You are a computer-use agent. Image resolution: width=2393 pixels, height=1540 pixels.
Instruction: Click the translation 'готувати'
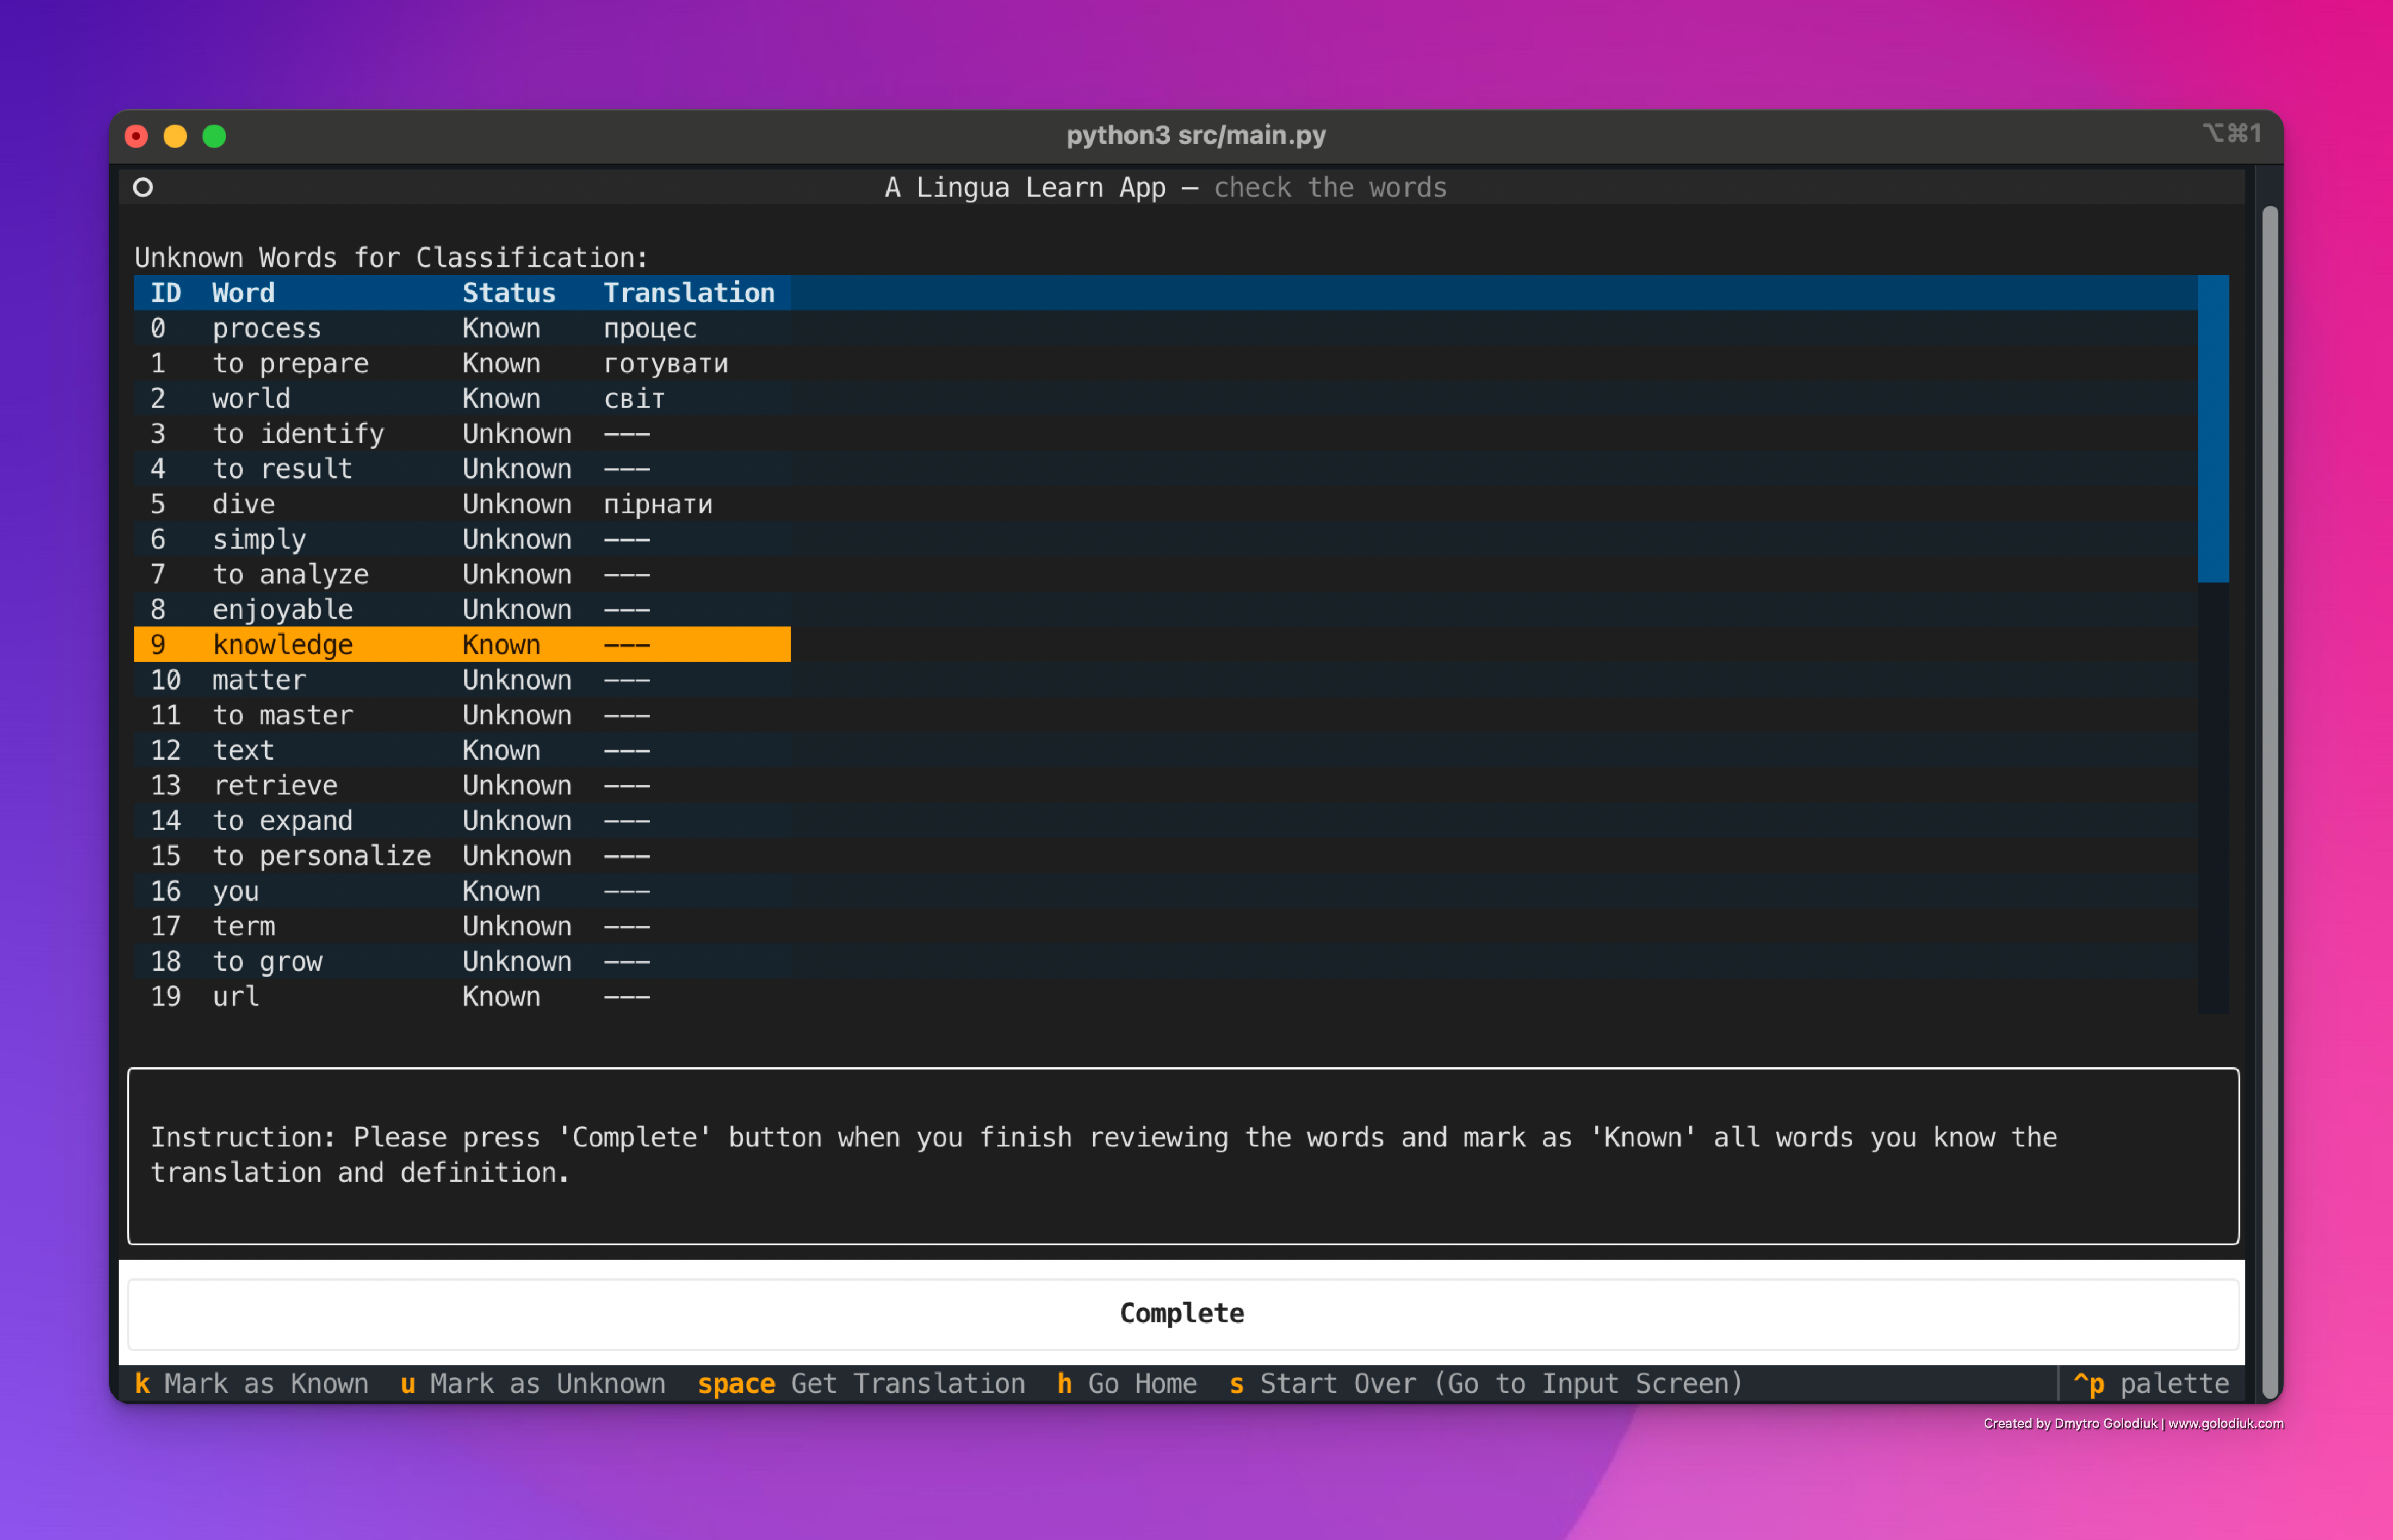coord(666,364)
